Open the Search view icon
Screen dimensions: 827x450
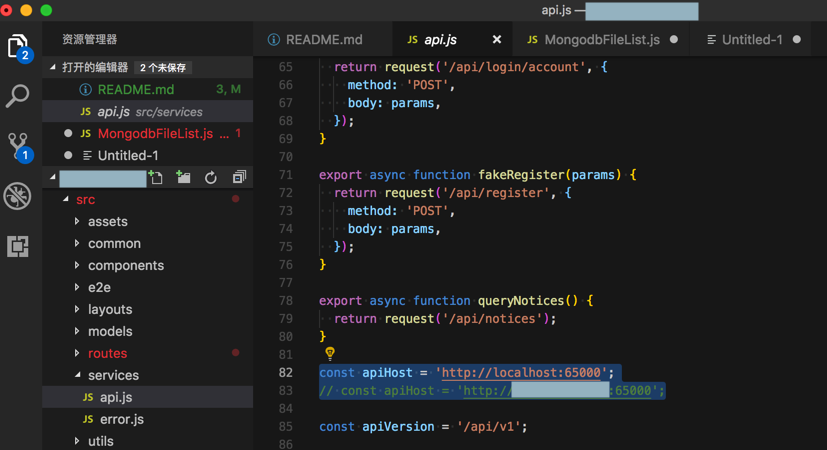[18, 96]
